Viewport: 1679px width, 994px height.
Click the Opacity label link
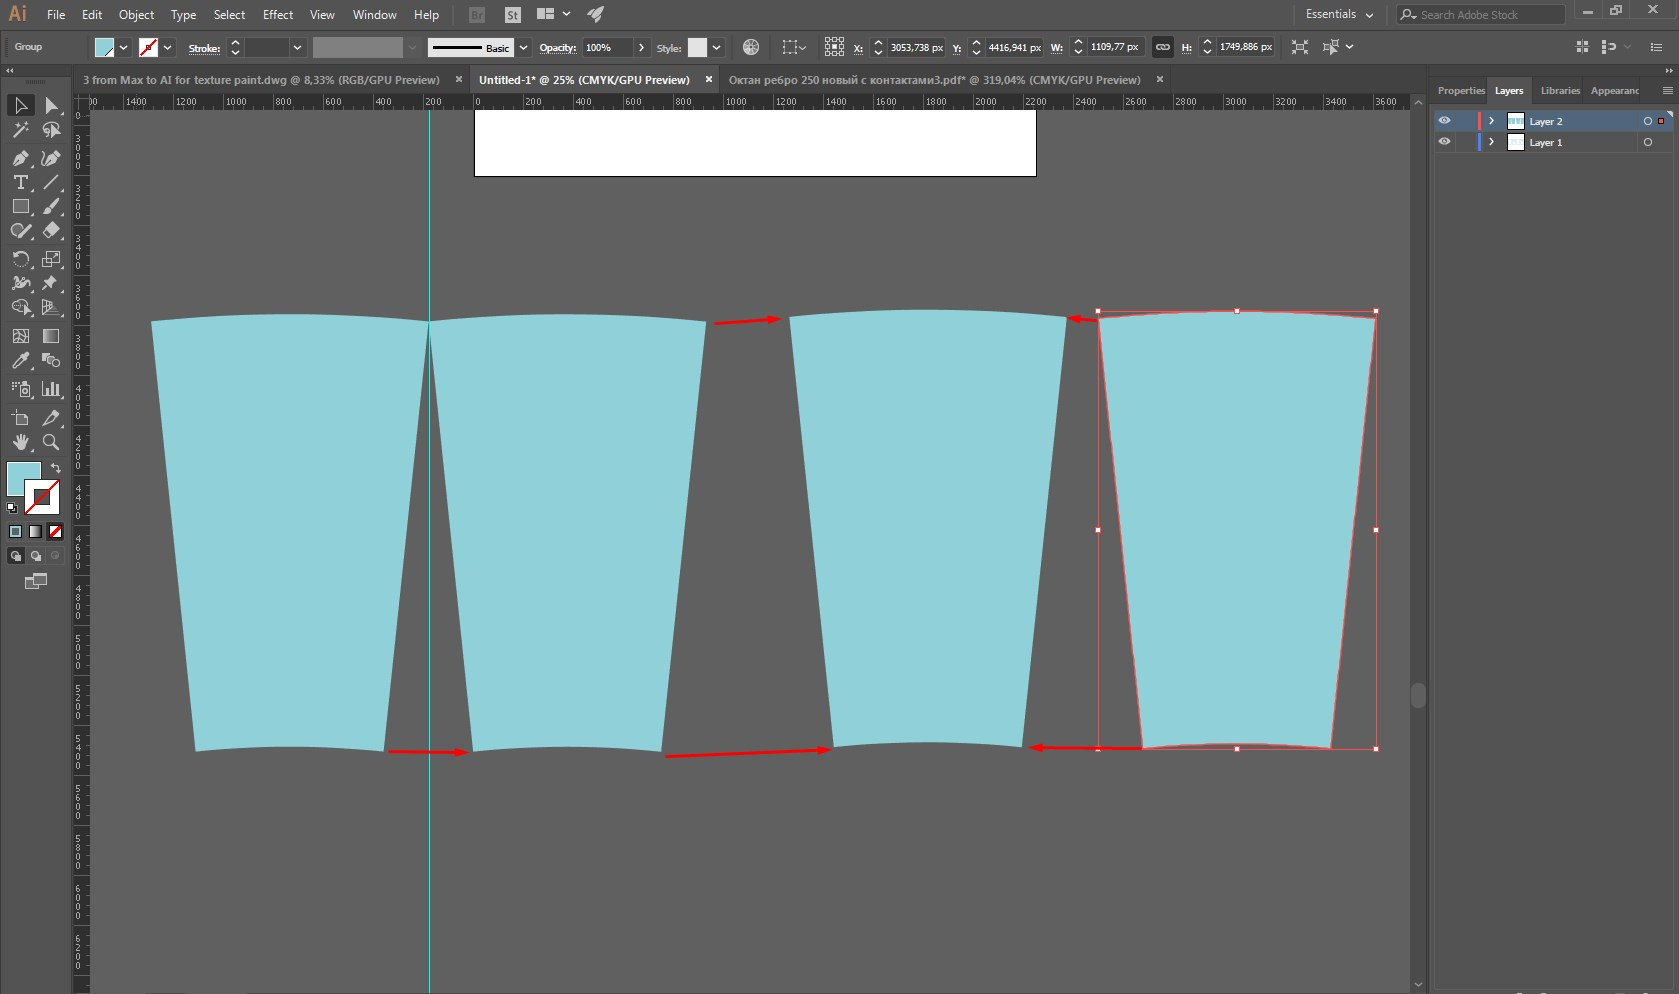(557, 48)
